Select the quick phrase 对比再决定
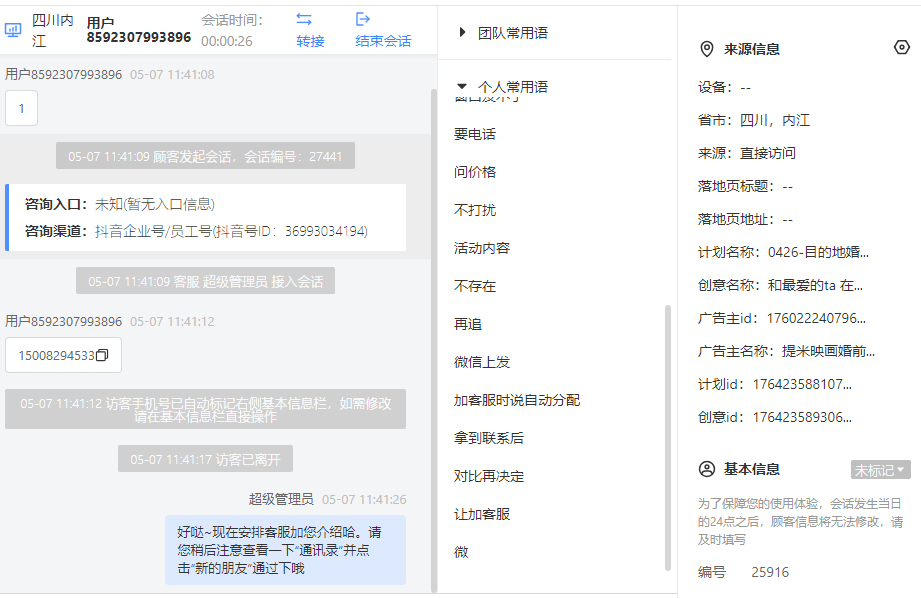Screen dimensions: 921x598 pyautogui.click(x=489, y=476)
